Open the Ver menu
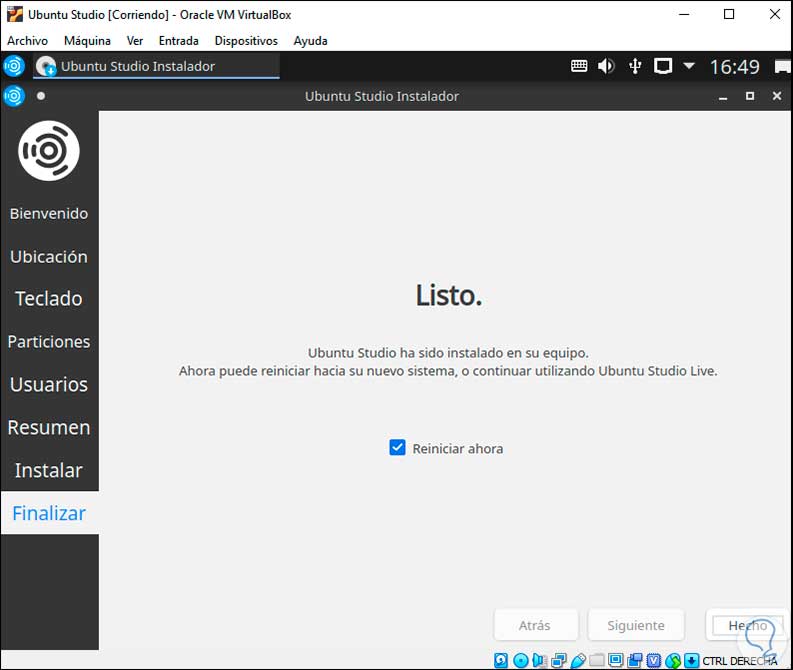This screenshot has width=793, height=670. [135, 40]
